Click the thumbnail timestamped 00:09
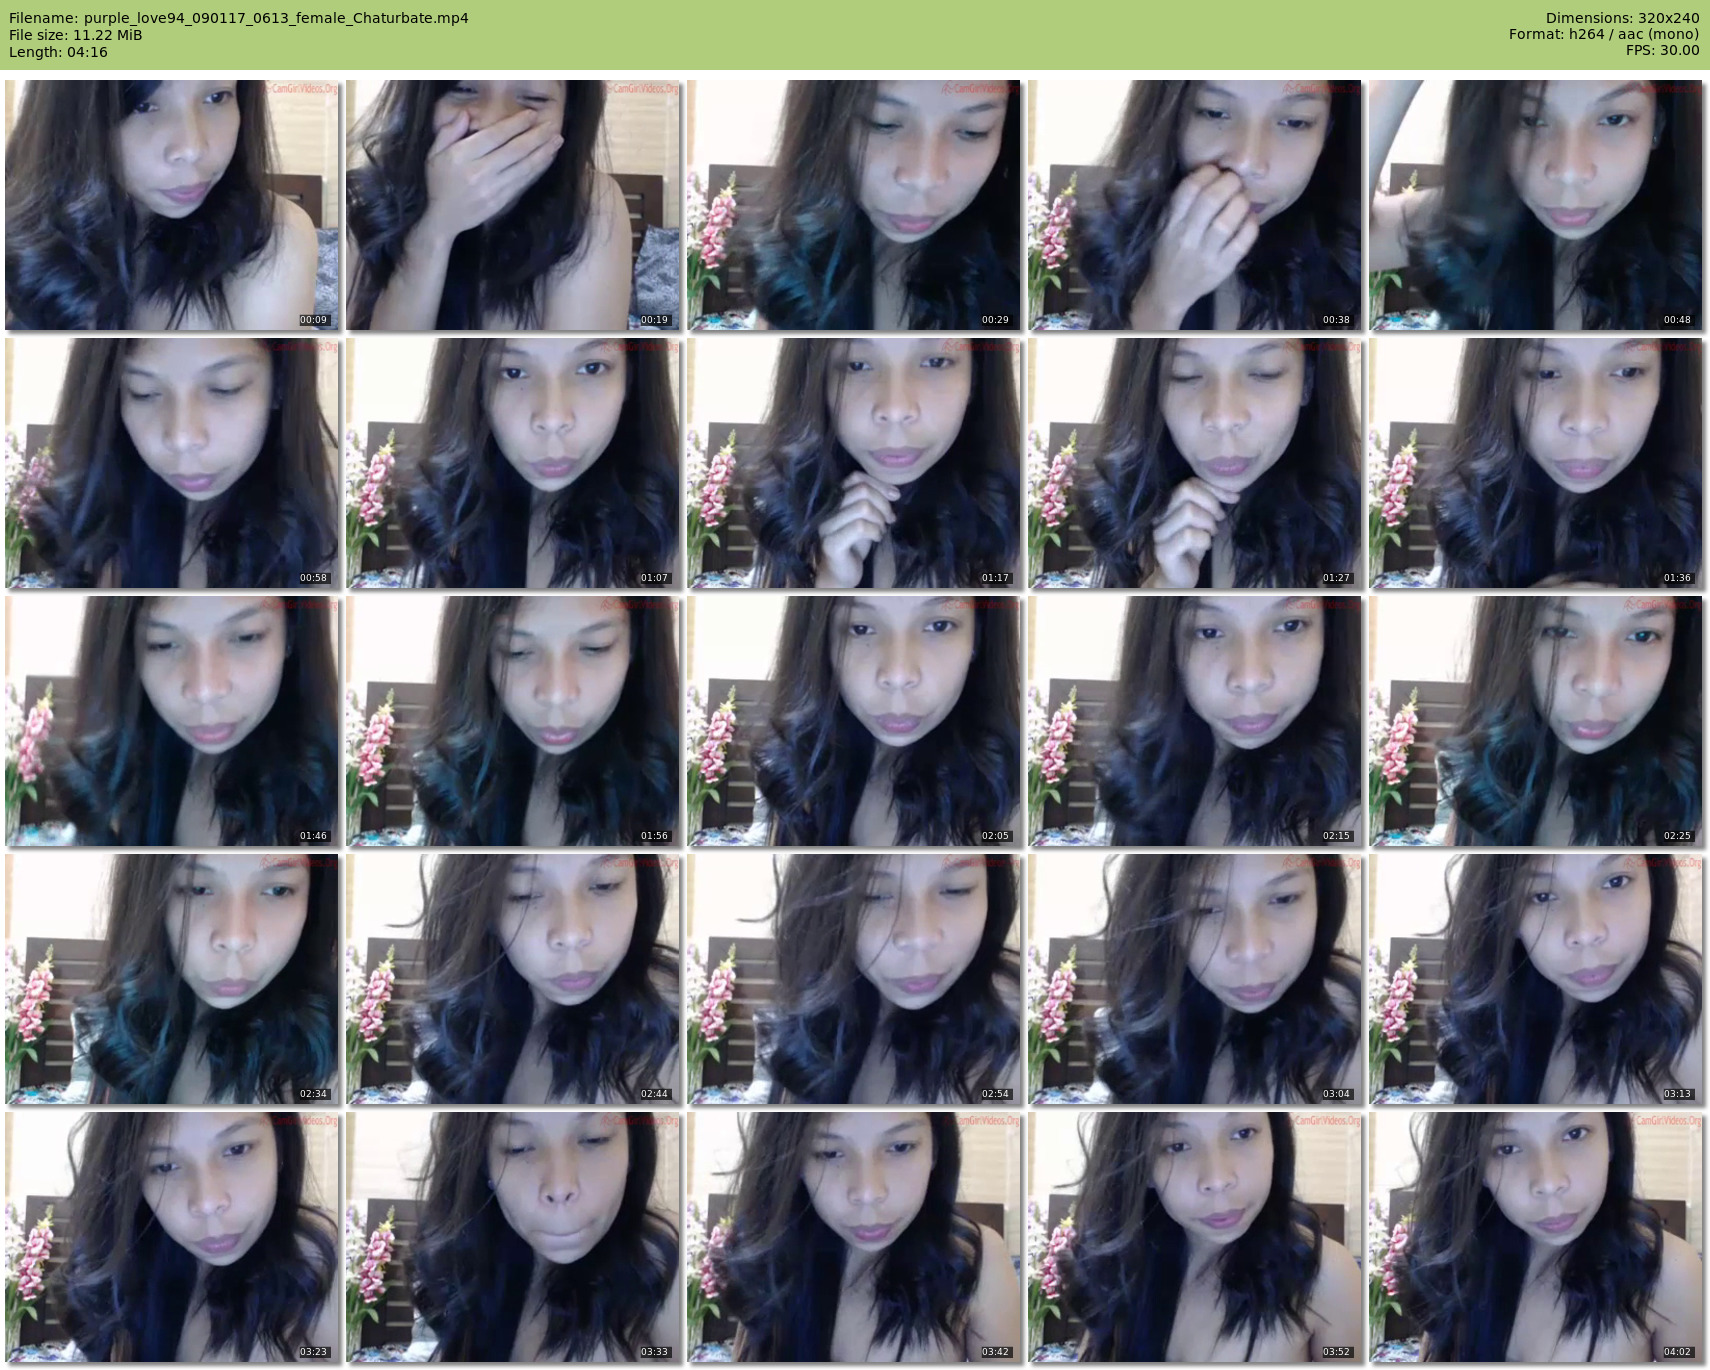Image resolution: width=1710 pixels, height=1370 pixels. click(172, 205)
